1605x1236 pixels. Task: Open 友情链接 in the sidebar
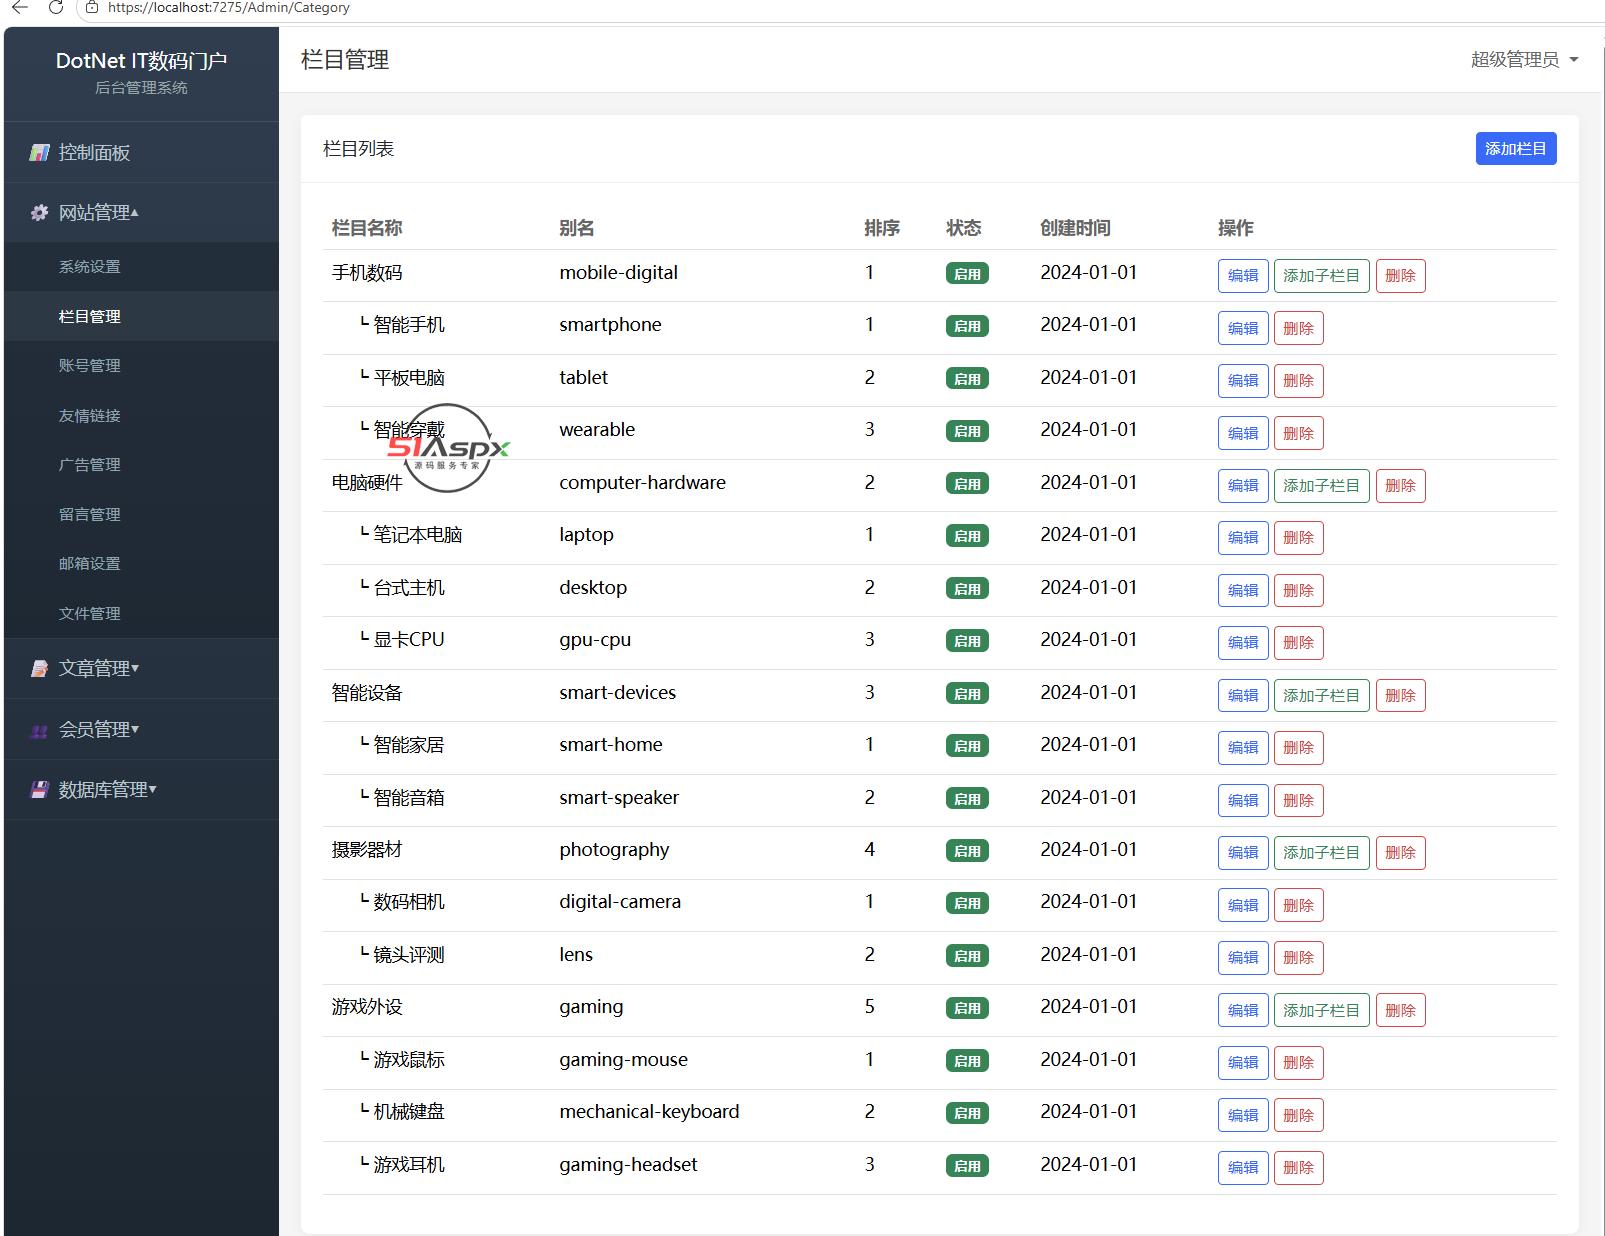point(89,416)
